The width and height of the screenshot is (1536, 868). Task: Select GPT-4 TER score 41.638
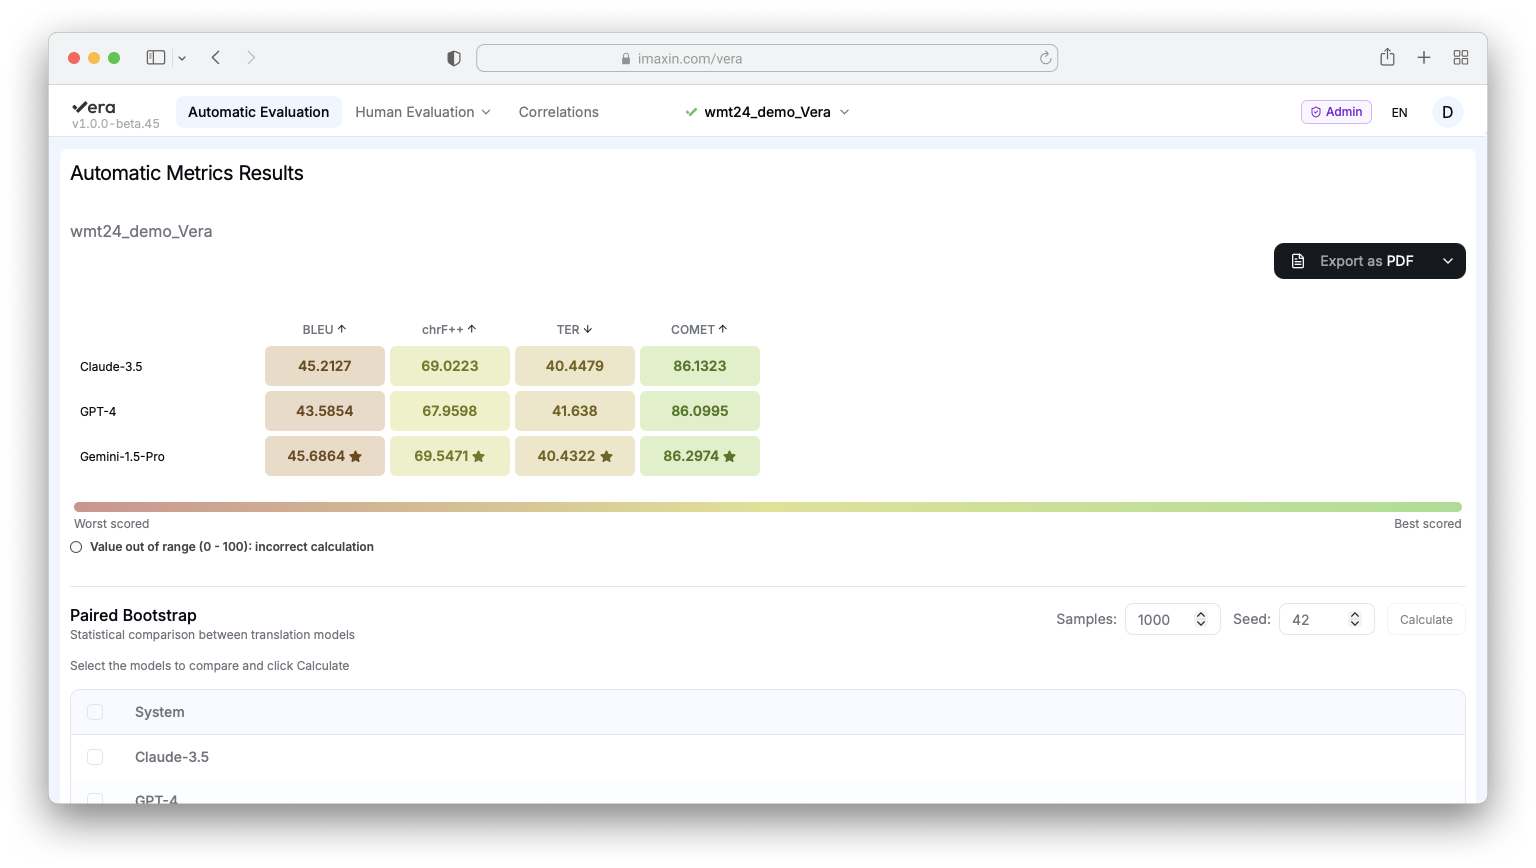pyautogui.click(x=575, y=411)
